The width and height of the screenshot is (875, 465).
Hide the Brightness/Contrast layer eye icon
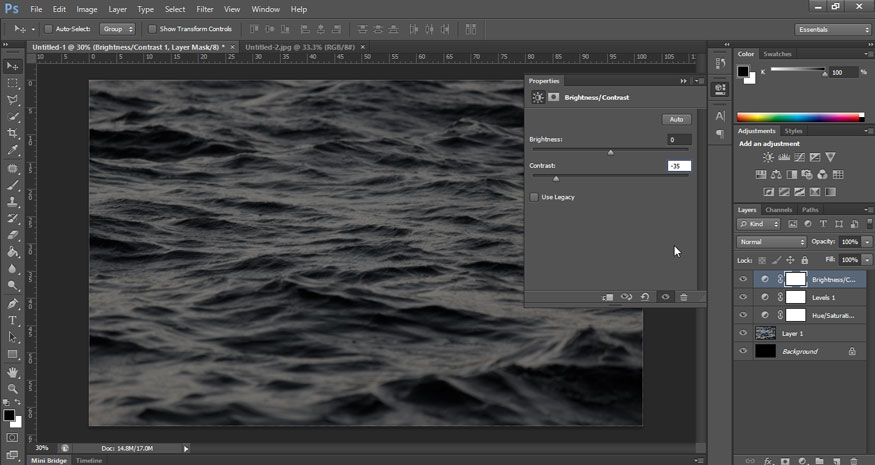tap(743, 279)
